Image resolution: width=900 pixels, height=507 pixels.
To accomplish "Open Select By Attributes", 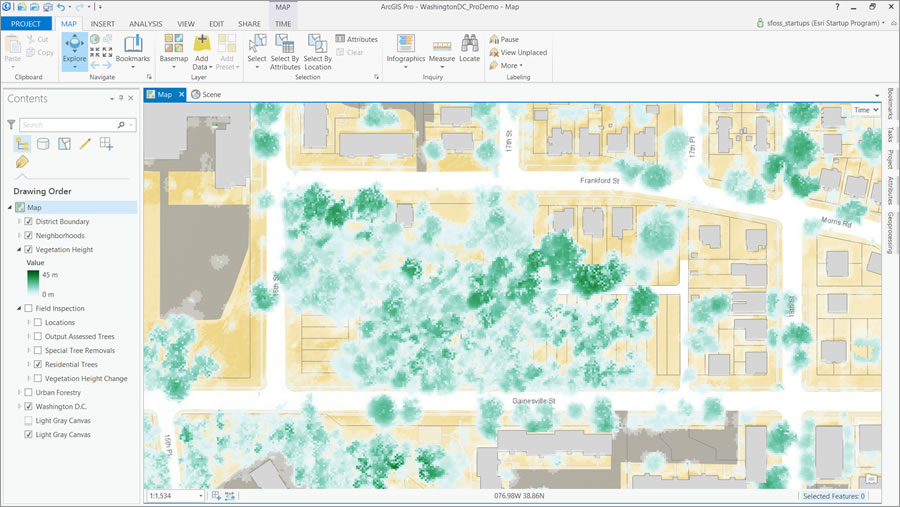I will pos(285,52).
